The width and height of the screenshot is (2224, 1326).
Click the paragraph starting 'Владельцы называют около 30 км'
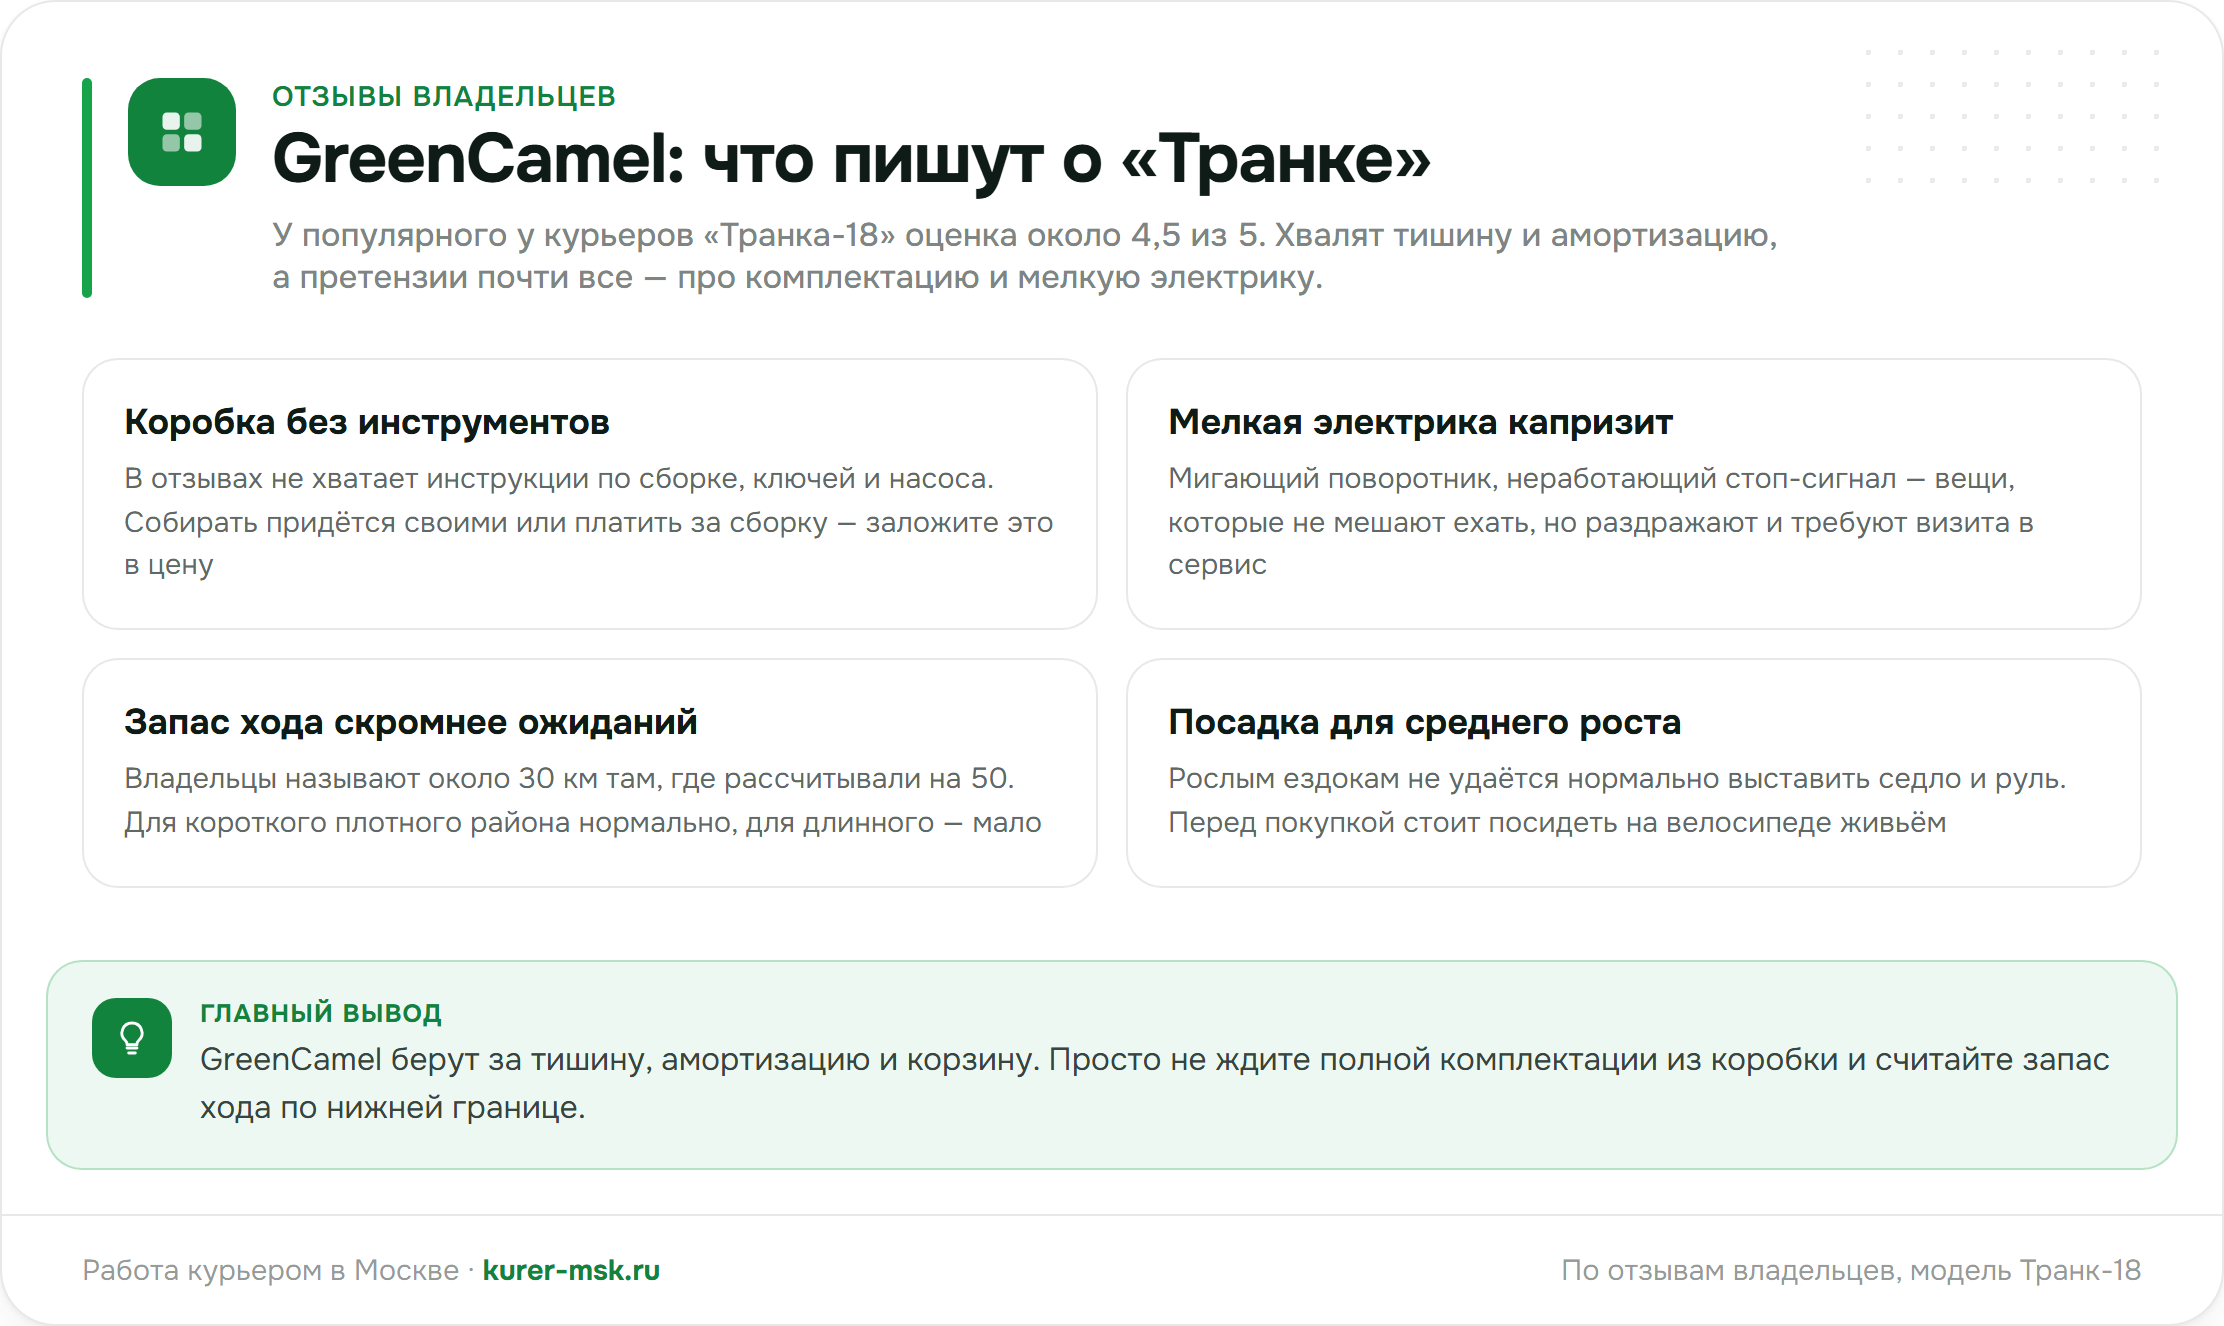(x=583, y=800)
